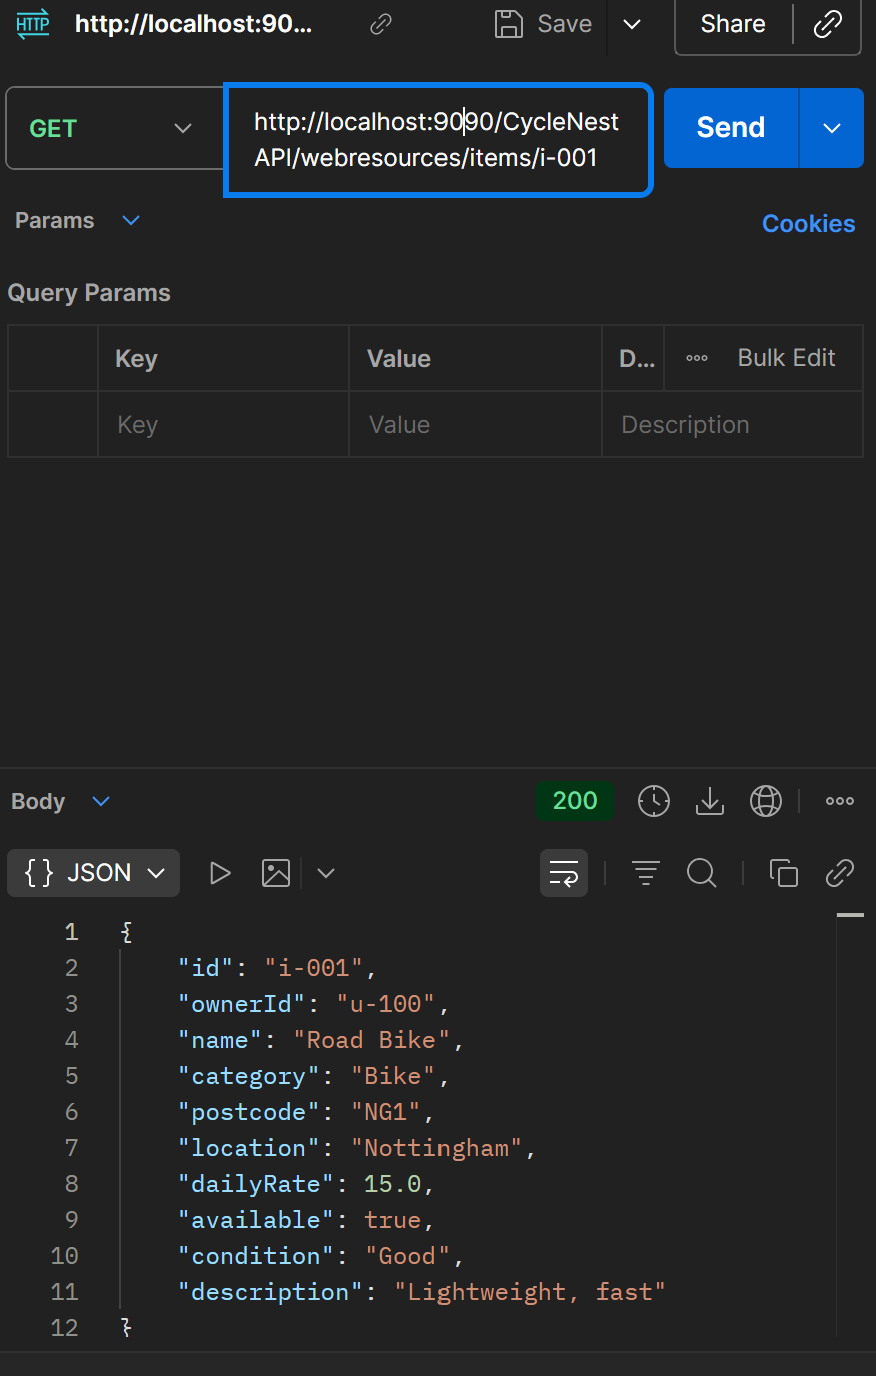876x1376 pixels.
Task: Open query params more options ellipsis
Action: (x=697, y=358)
